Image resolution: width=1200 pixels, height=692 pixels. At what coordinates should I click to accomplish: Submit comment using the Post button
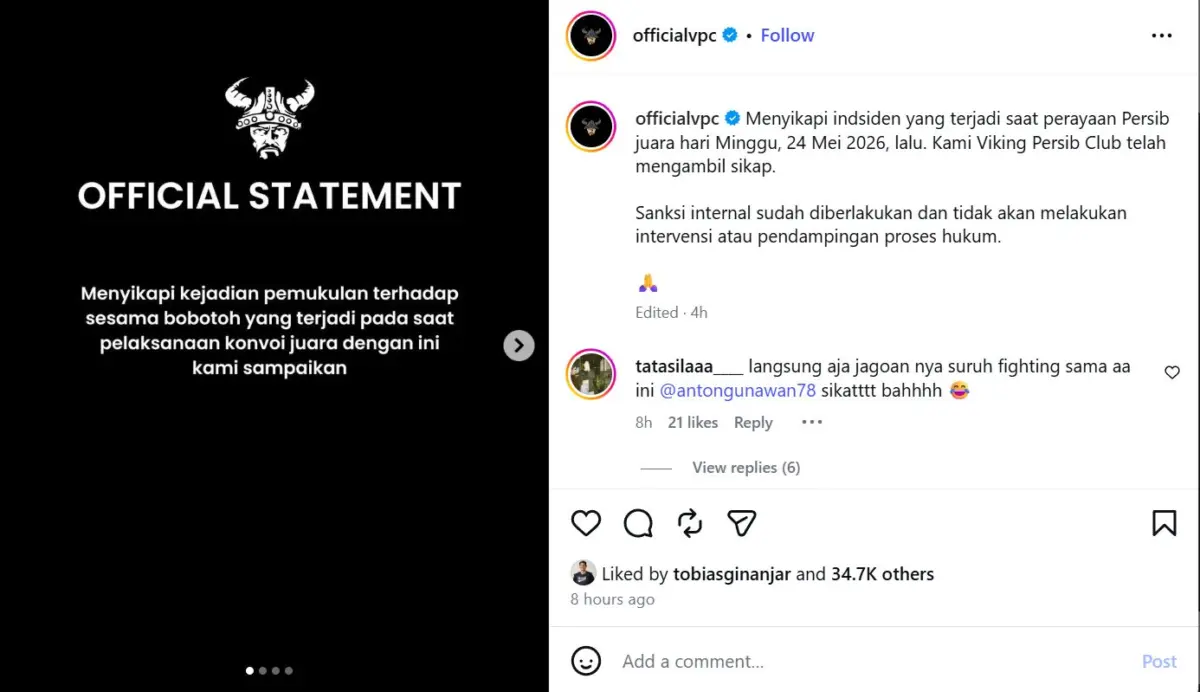[x=1159, y=661]
